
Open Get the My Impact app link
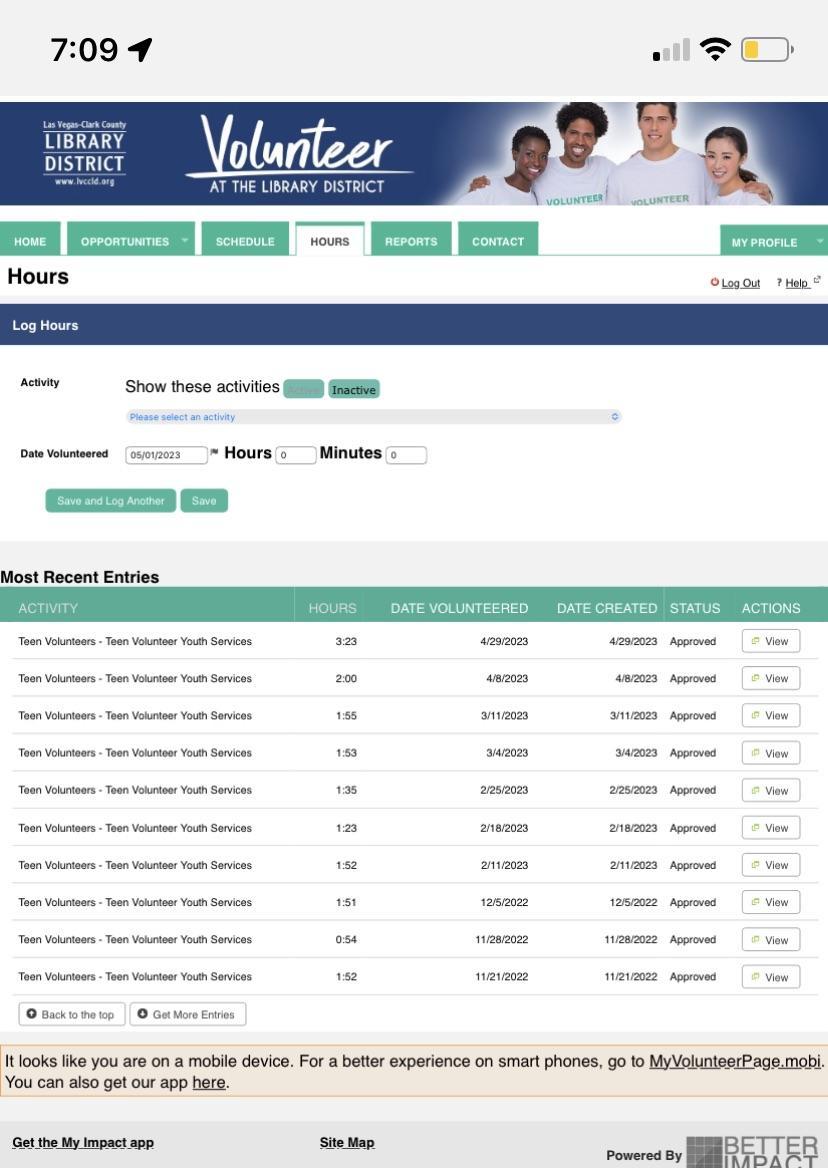83,1143
